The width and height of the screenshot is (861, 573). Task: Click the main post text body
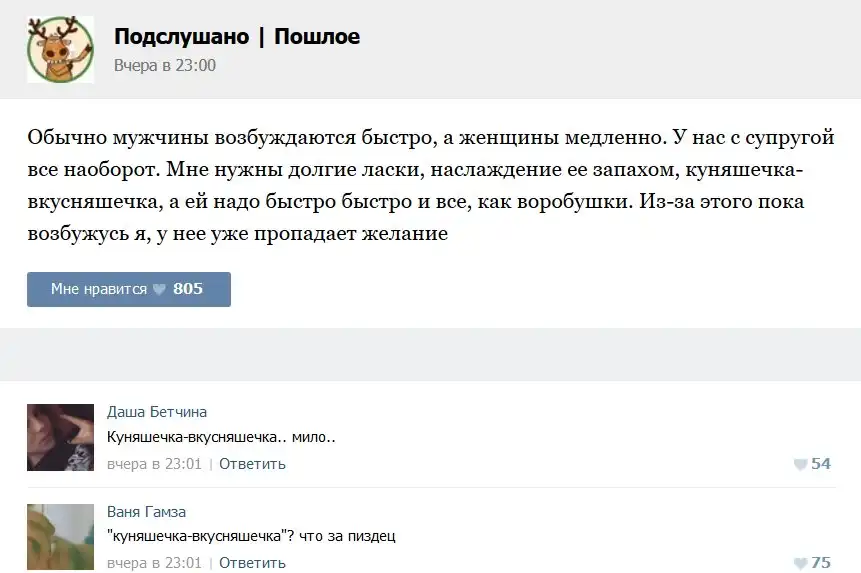[430, 186]
